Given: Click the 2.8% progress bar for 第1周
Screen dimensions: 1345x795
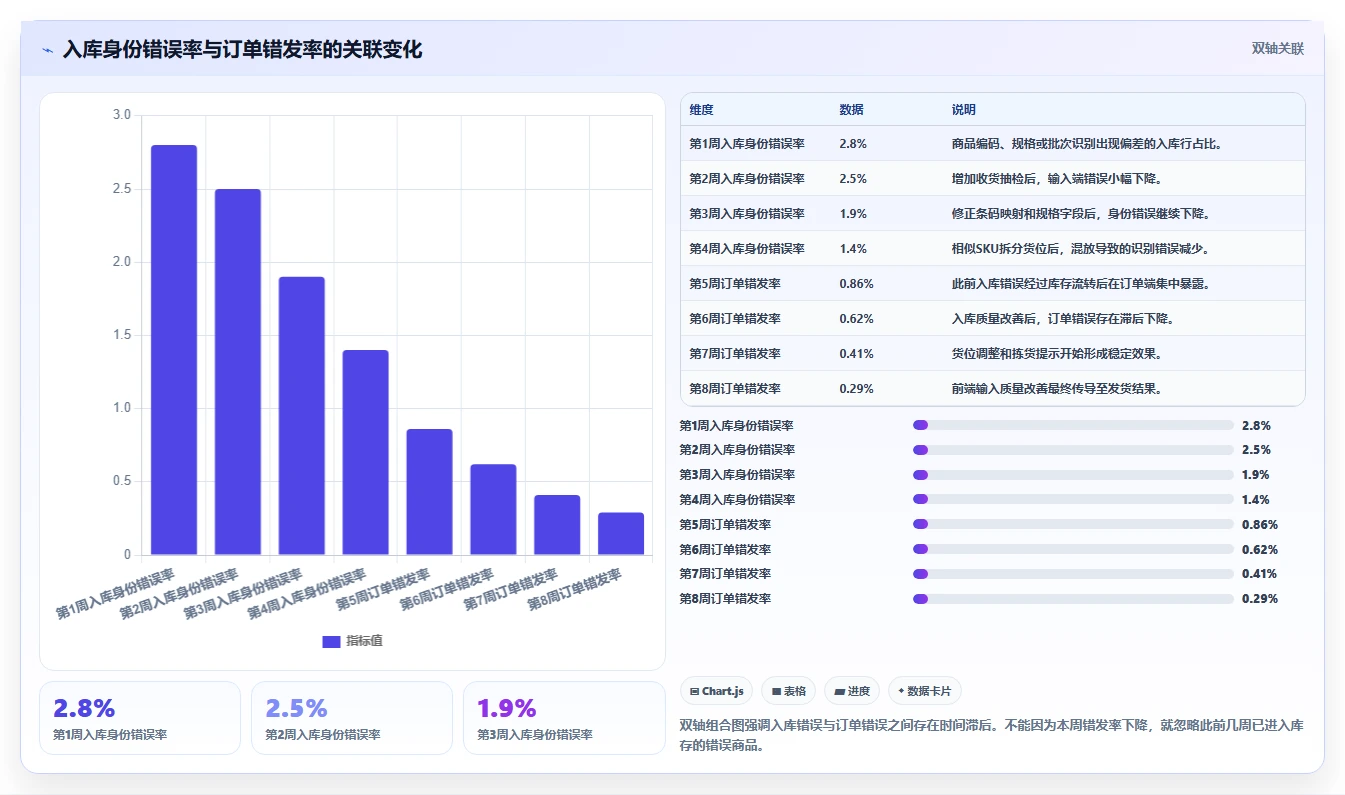Looking at the screenshot, I should point(1073,425).
